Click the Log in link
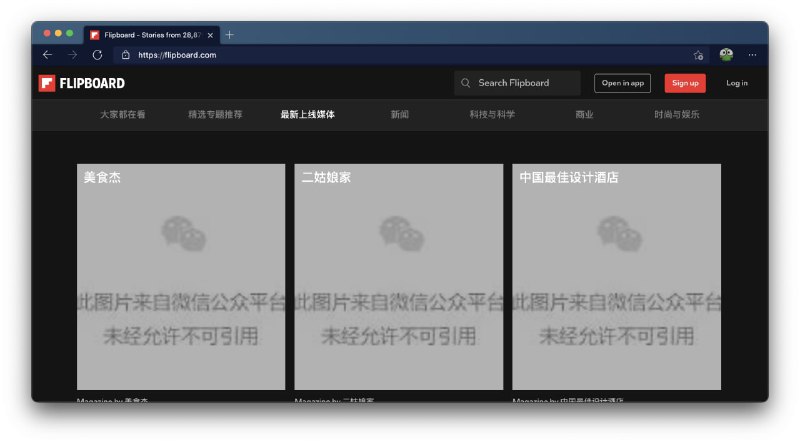The width and height of the screenshot is (800, 444). (737, 83)
